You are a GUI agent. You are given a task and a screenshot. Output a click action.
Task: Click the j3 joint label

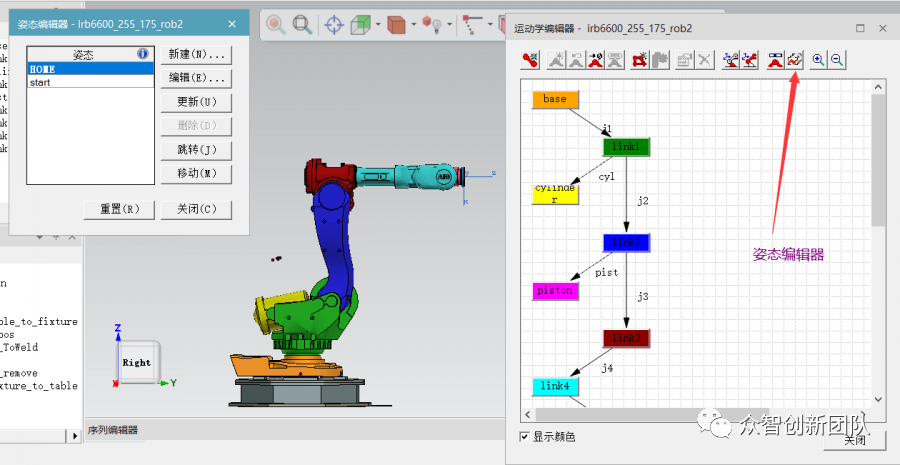click(x=643, y=297)
